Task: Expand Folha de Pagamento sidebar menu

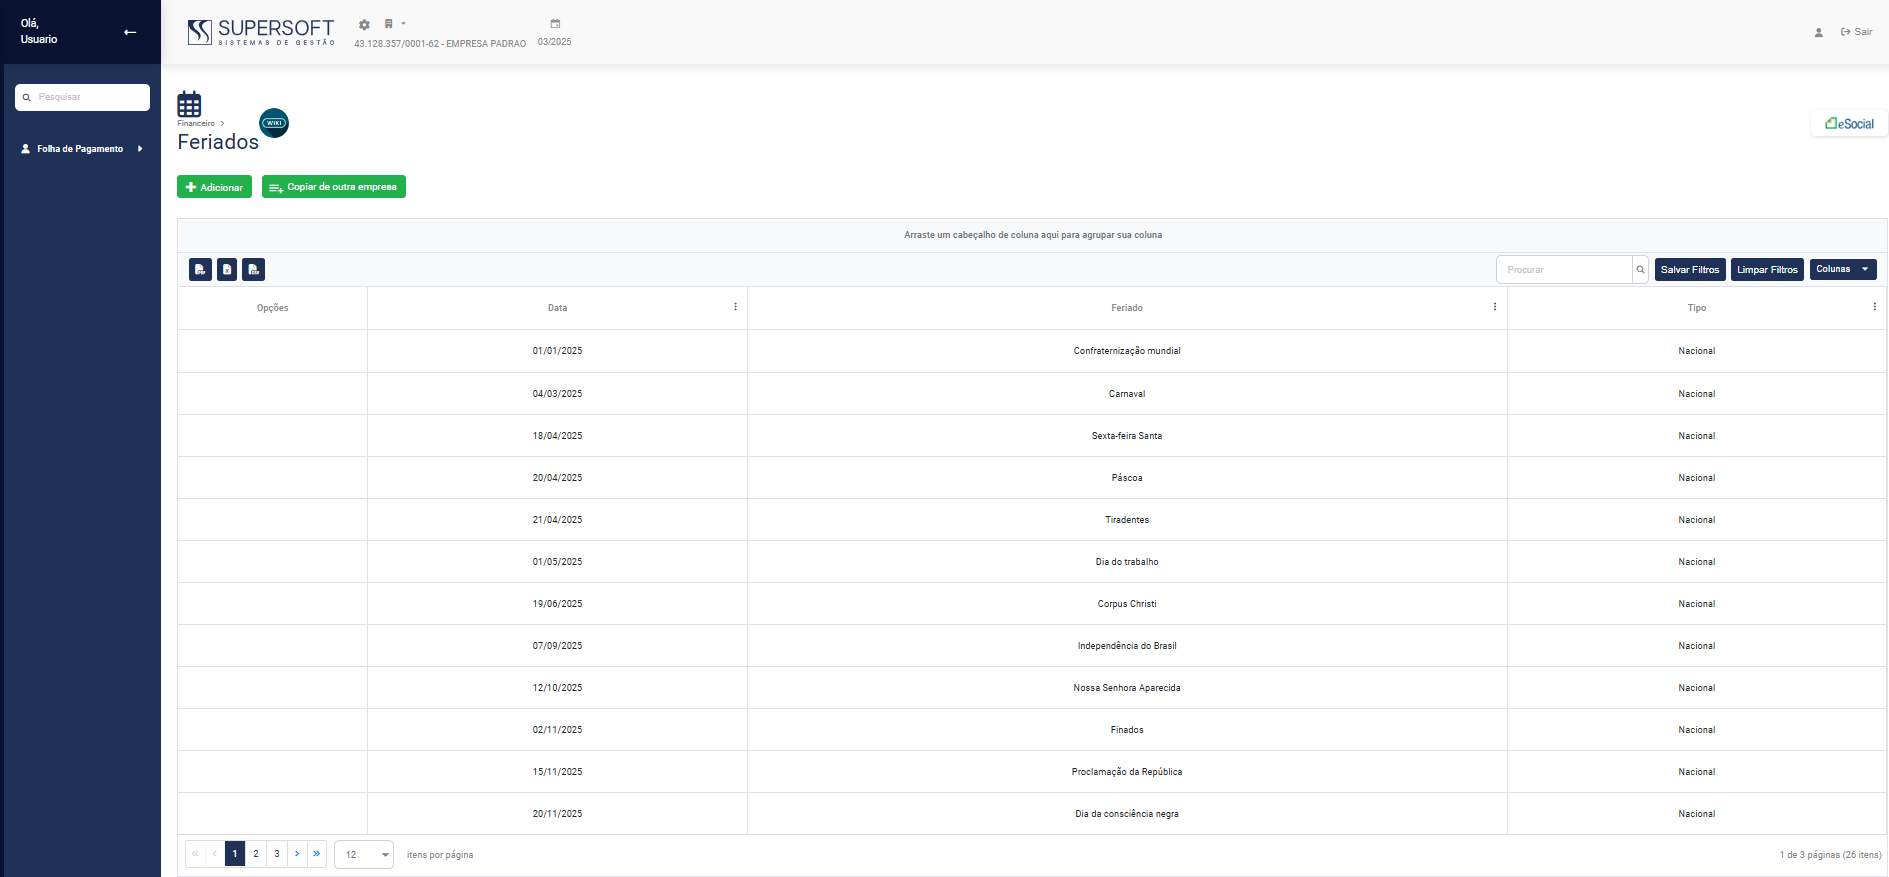Action: [81, 149]
